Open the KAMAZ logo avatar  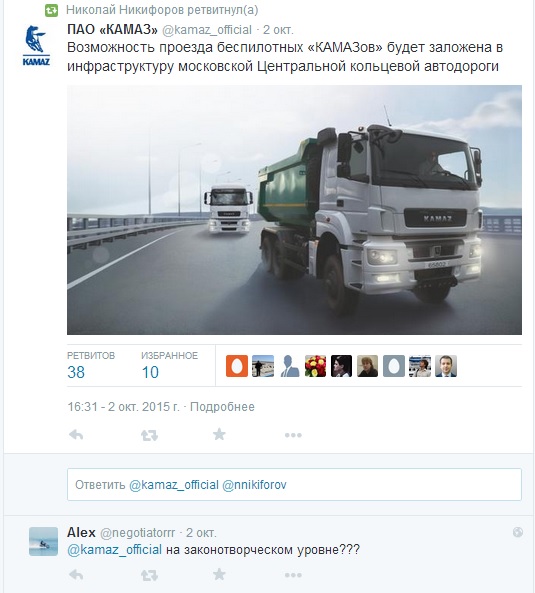[x=36, y=45]
